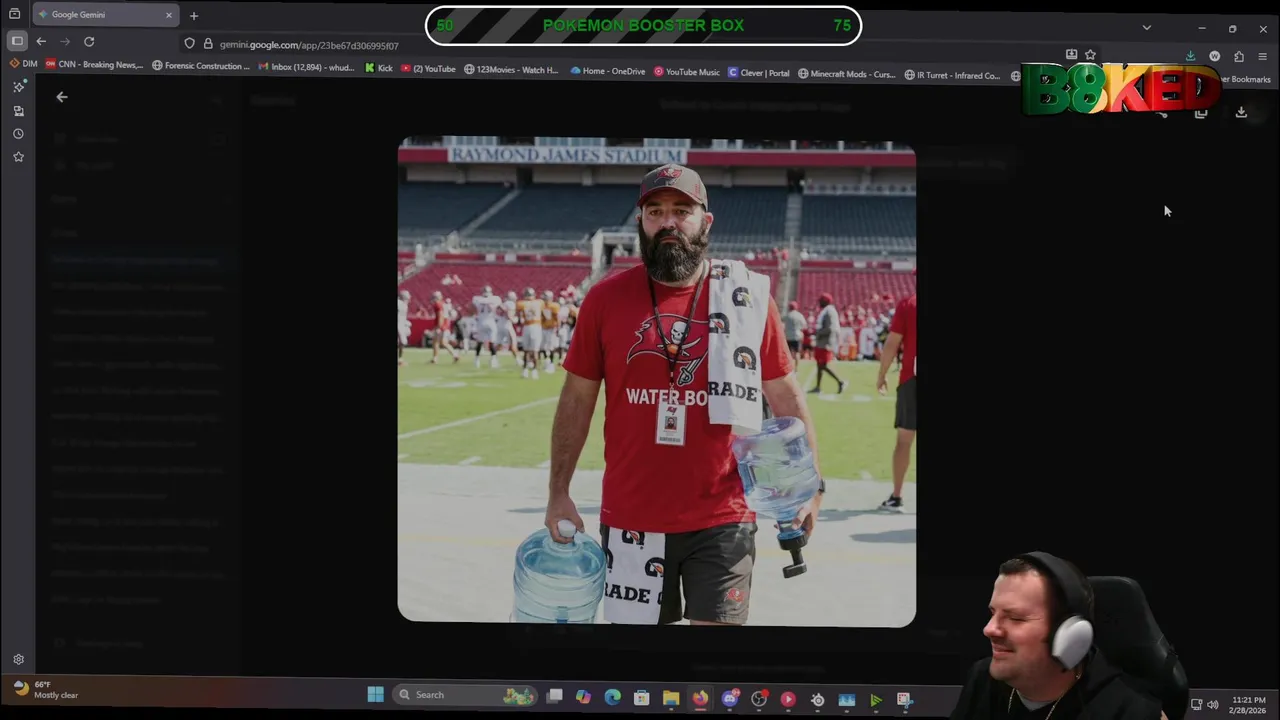Open synced tabs sidebar icon
The width and height of the screenshot is (1280, 720).
tap(18, 111)
